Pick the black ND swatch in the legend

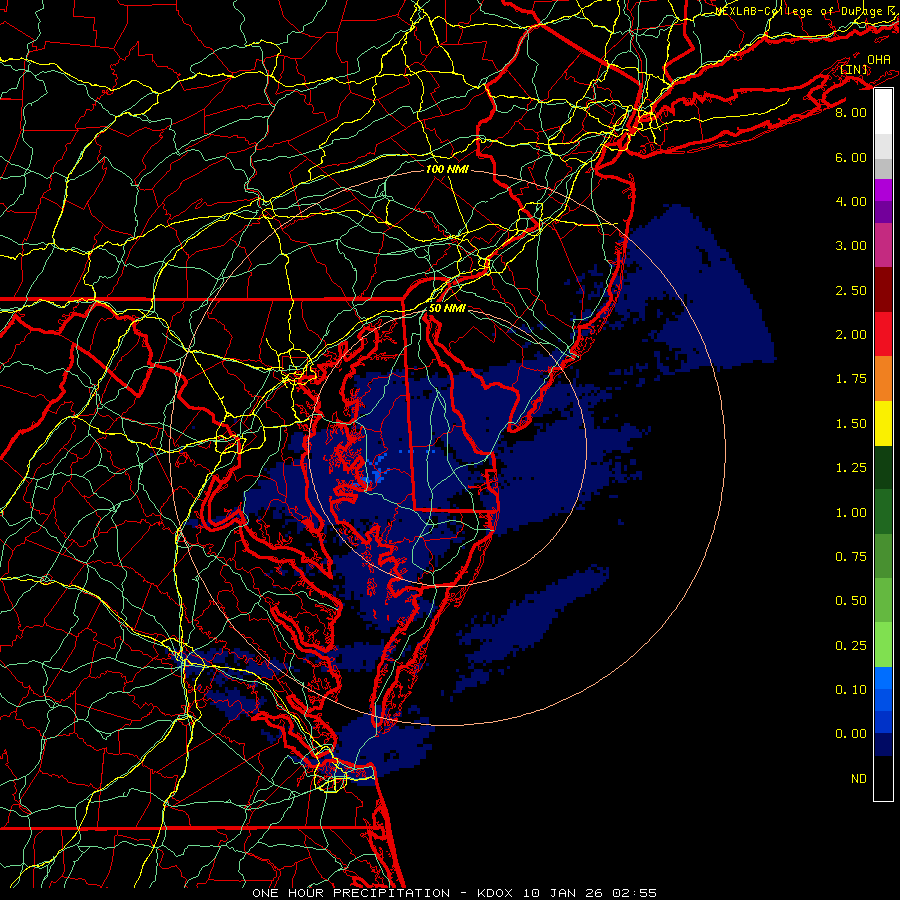click(883, 778)
